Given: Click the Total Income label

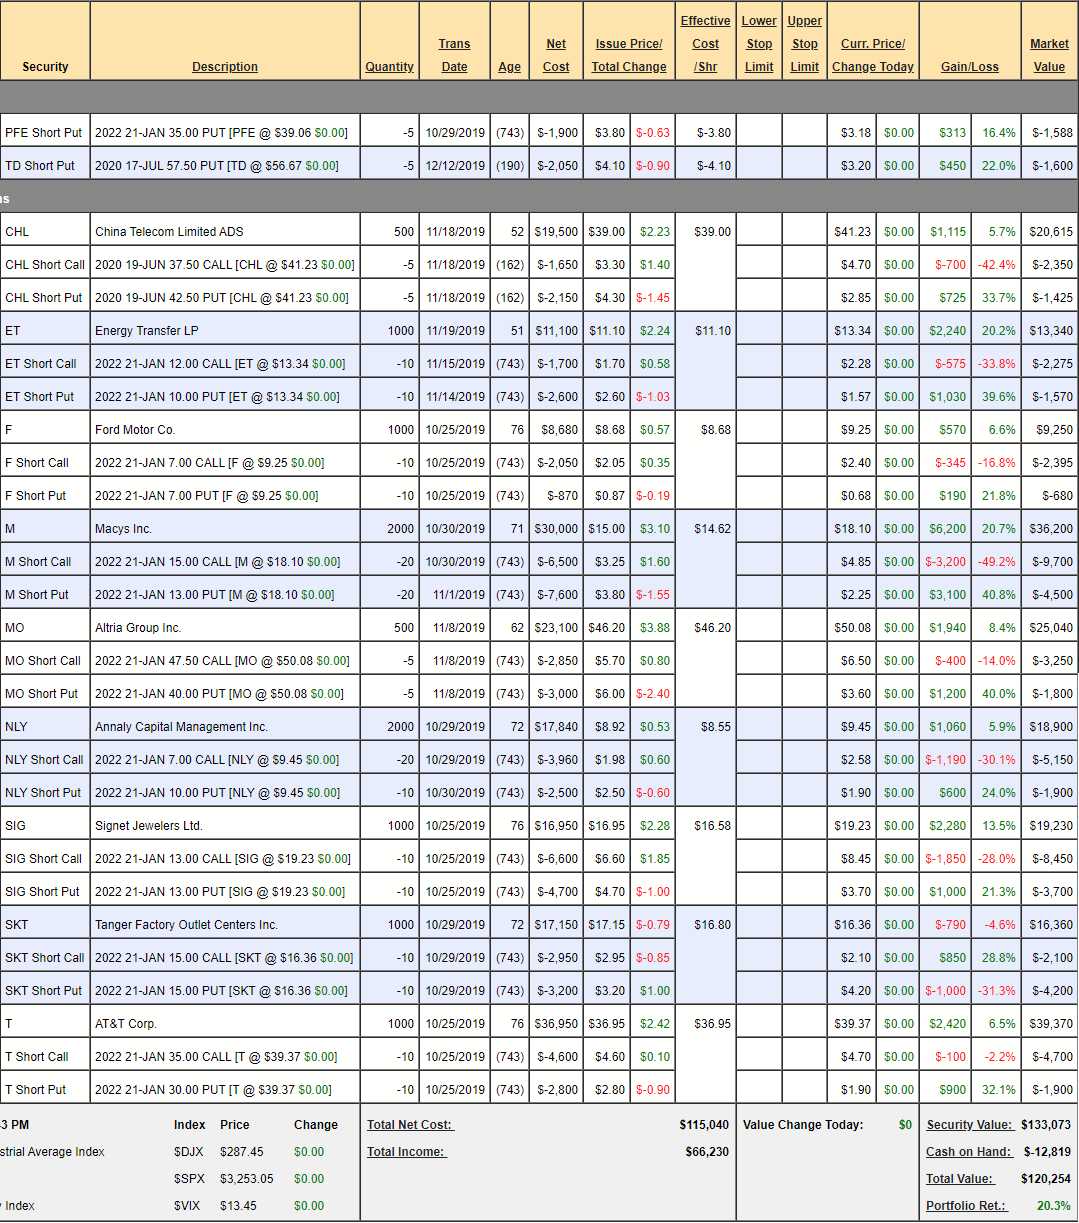Looking at the screenshot, I should (405, 1152).
